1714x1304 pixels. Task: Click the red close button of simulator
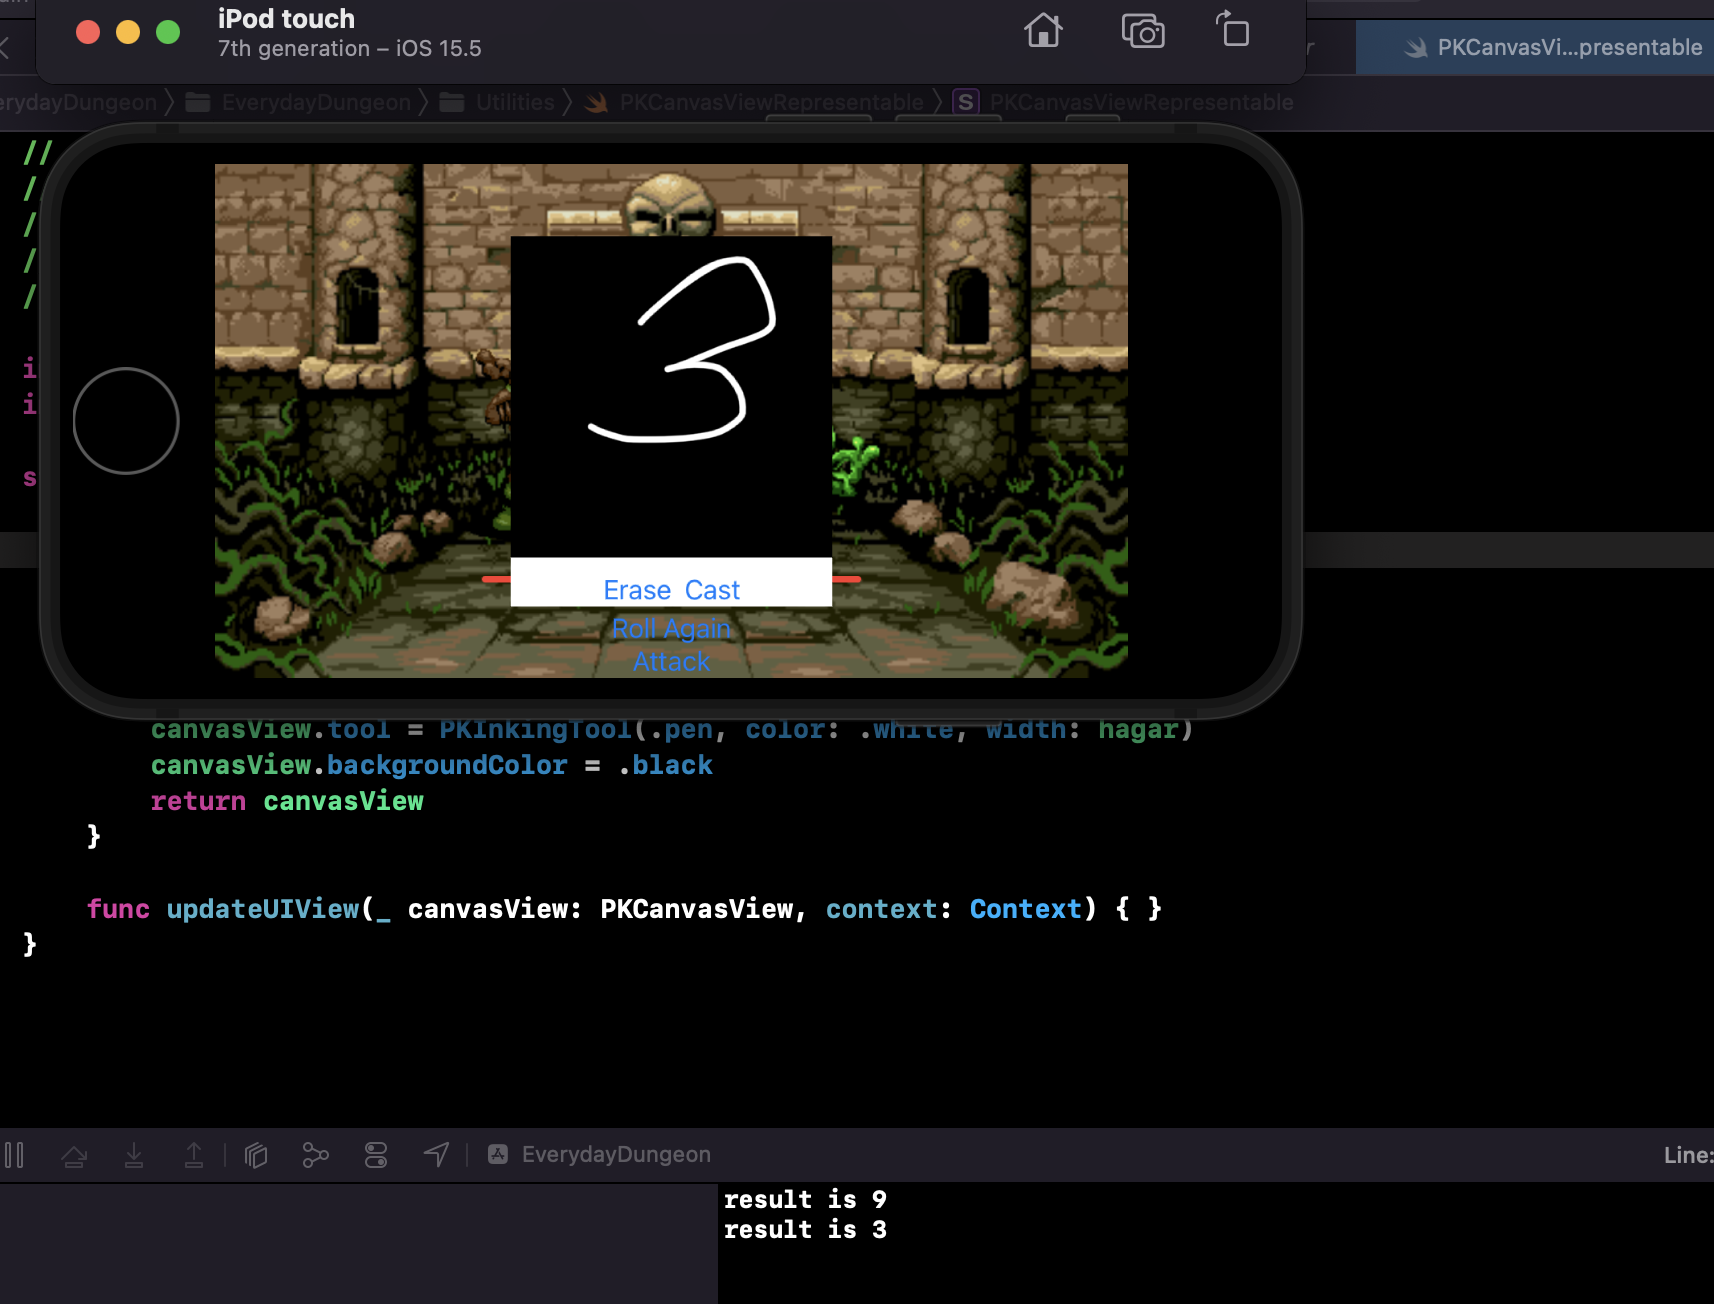pos(88,32)
